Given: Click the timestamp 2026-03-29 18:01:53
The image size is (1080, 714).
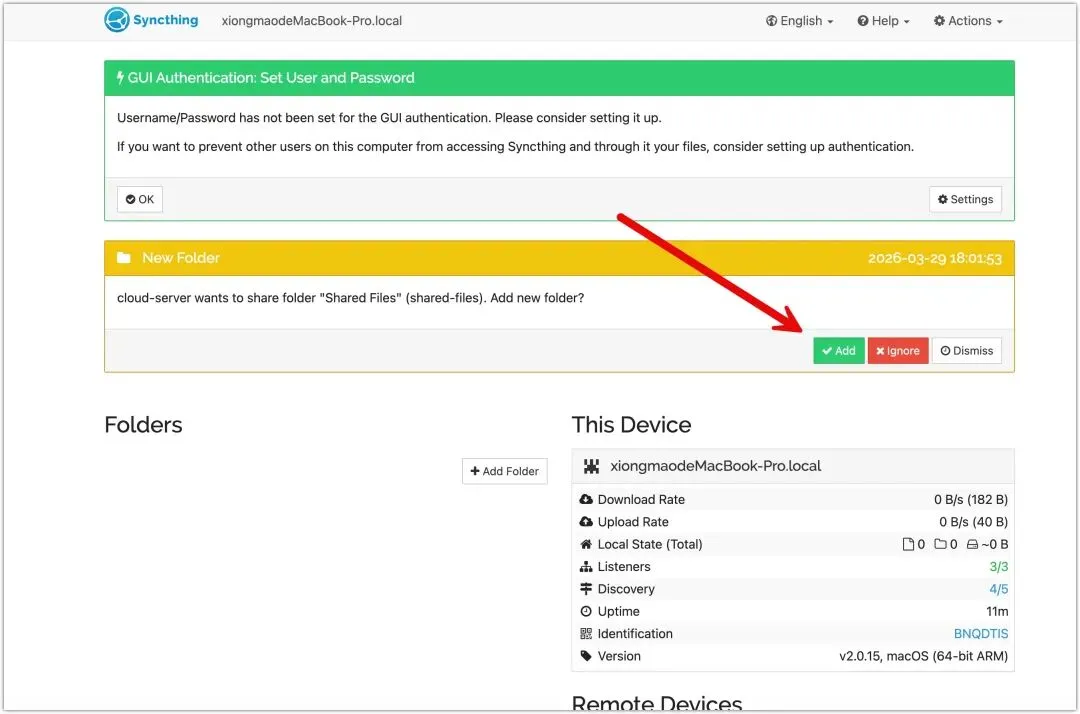Looking at the screenshot, I should (x=934, y=258).
